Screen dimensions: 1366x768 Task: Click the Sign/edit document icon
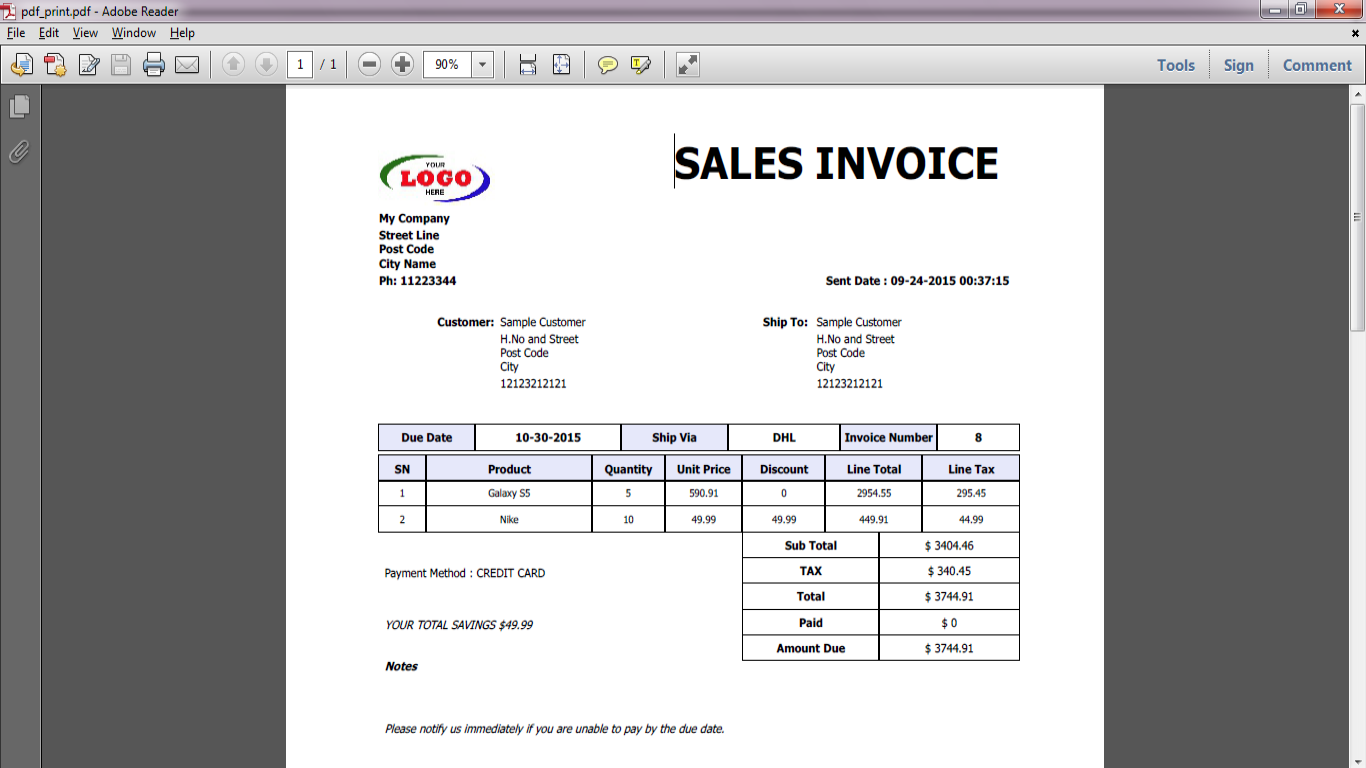pos(89,65)
